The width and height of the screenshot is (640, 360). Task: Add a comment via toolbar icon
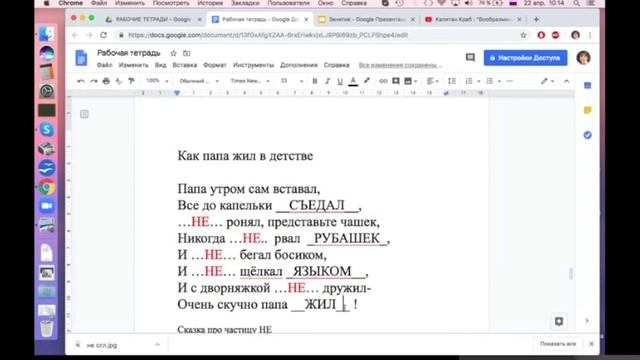coord(396,81)
